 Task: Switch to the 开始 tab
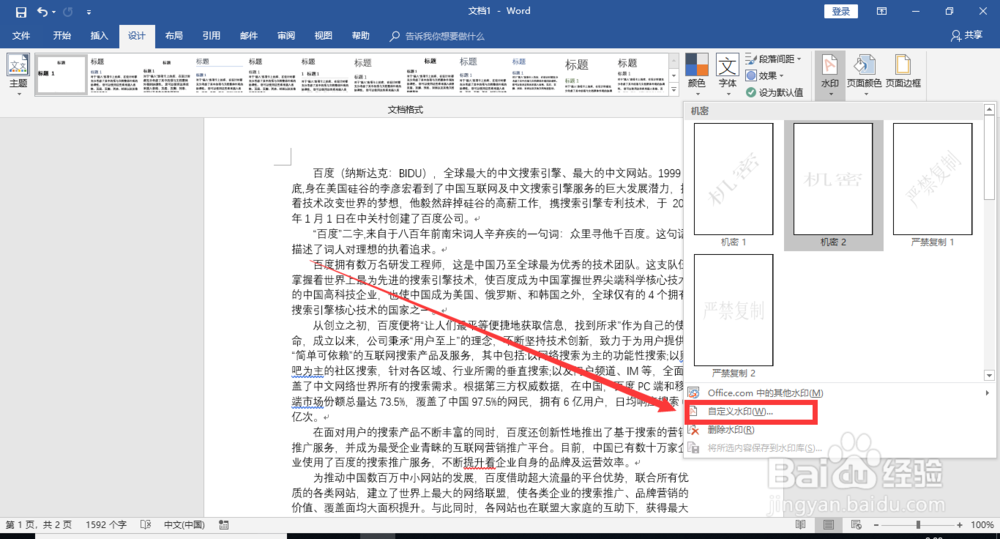(x=62, y=36)
